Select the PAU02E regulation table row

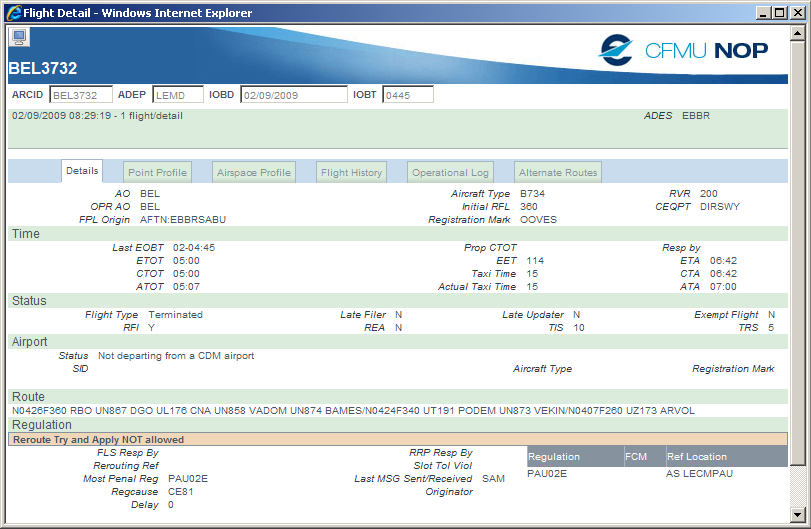[x=656, y=474]
